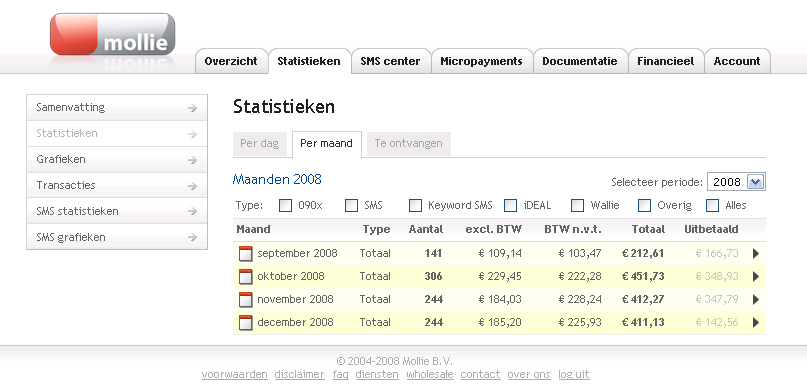The image size is (807, 392).
Task: Enable the Keyword SMS checkbox
Action: 415,206
